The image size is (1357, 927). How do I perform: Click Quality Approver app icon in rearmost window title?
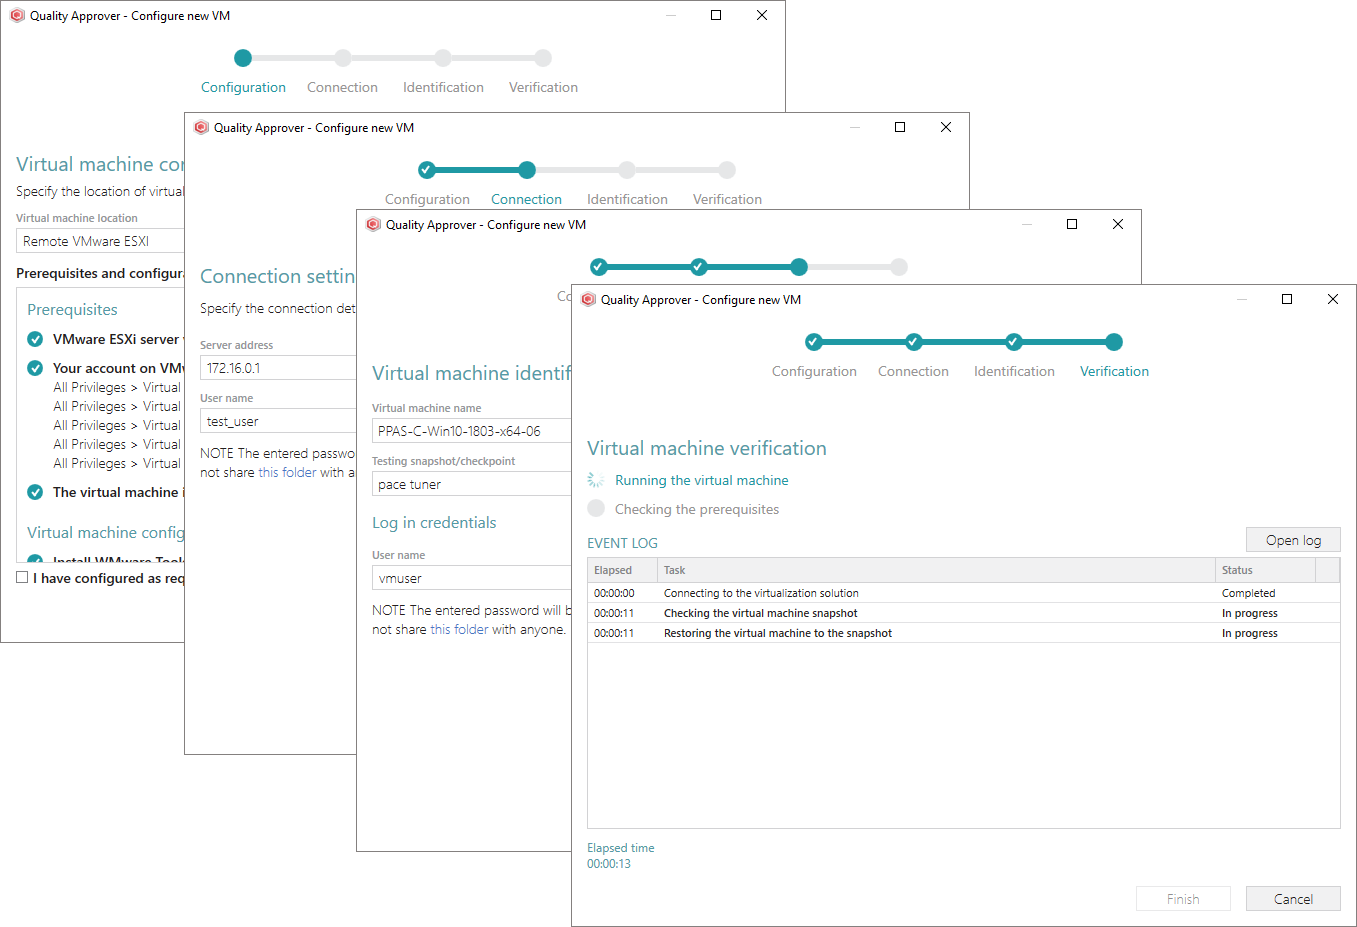click(17, 16)
